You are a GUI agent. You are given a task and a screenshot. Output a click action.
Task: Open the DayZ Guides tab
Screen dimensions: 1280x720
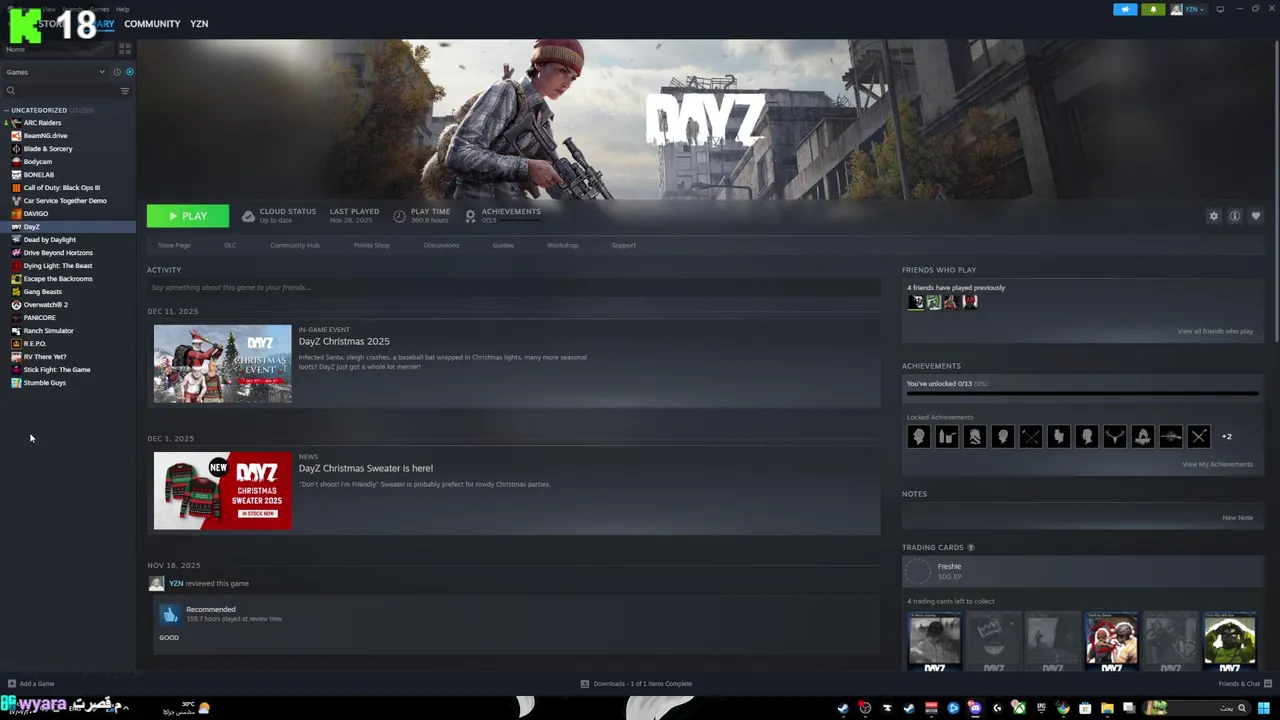503,245
